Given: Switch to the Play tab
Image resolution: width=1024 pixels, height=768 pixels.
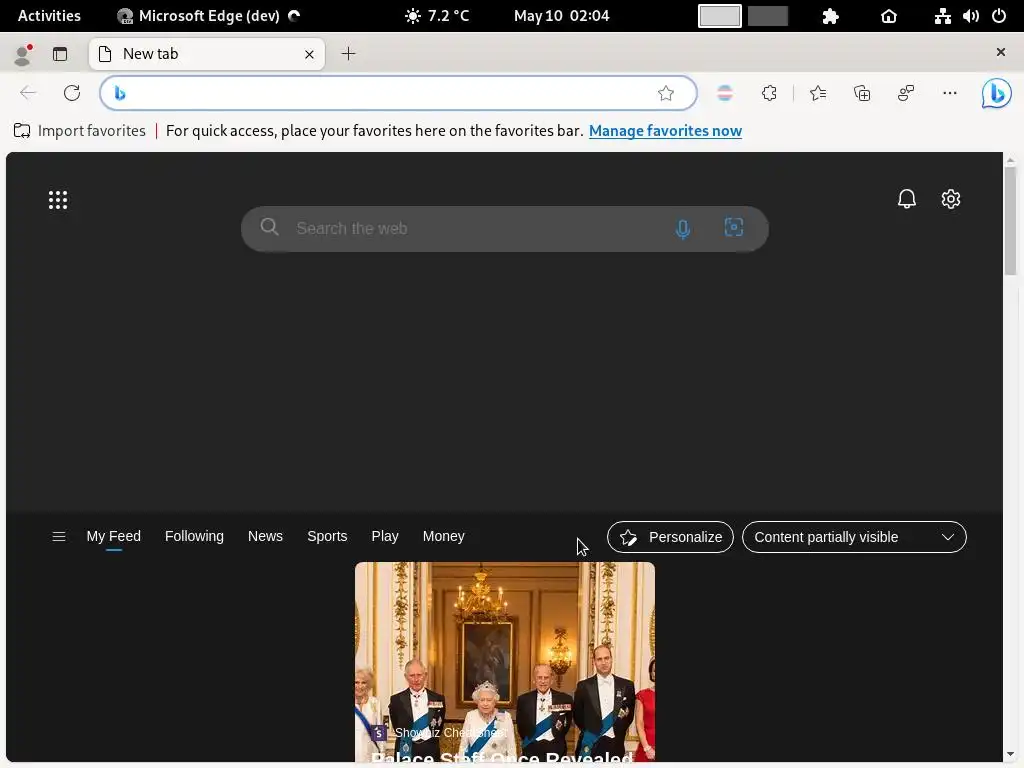Looking at the screenshot, I should tap(385, 536).
